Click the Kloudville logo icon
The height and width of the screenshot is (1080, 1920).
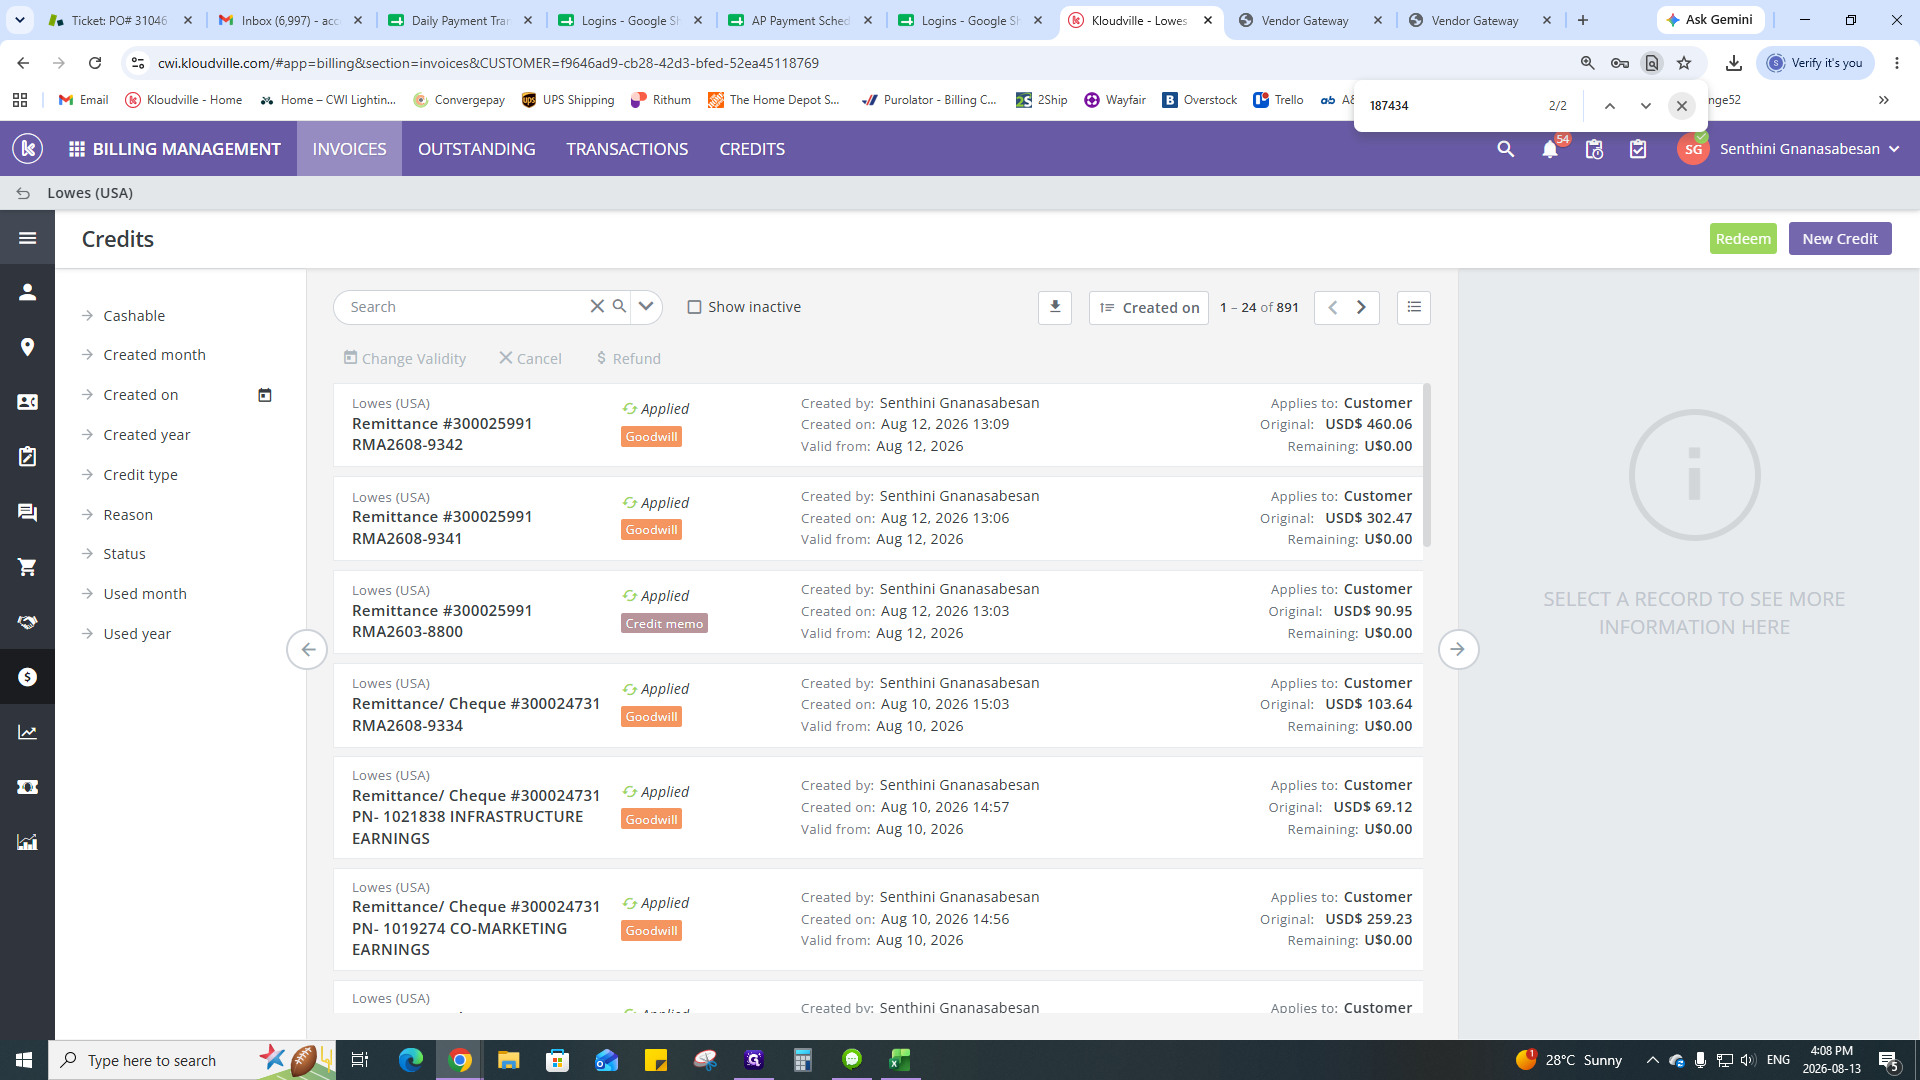(27, 149)
